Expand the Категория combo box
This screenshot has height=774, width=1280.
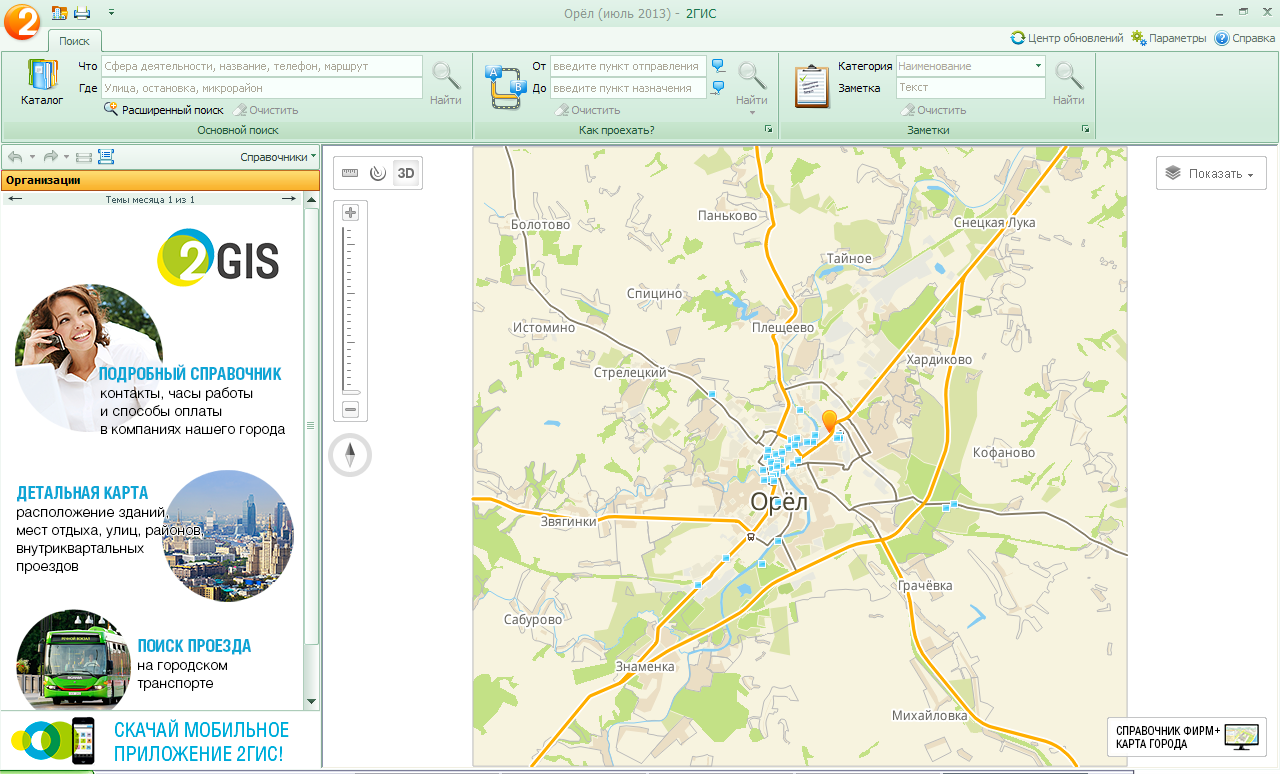click(x=1038, y=66)
